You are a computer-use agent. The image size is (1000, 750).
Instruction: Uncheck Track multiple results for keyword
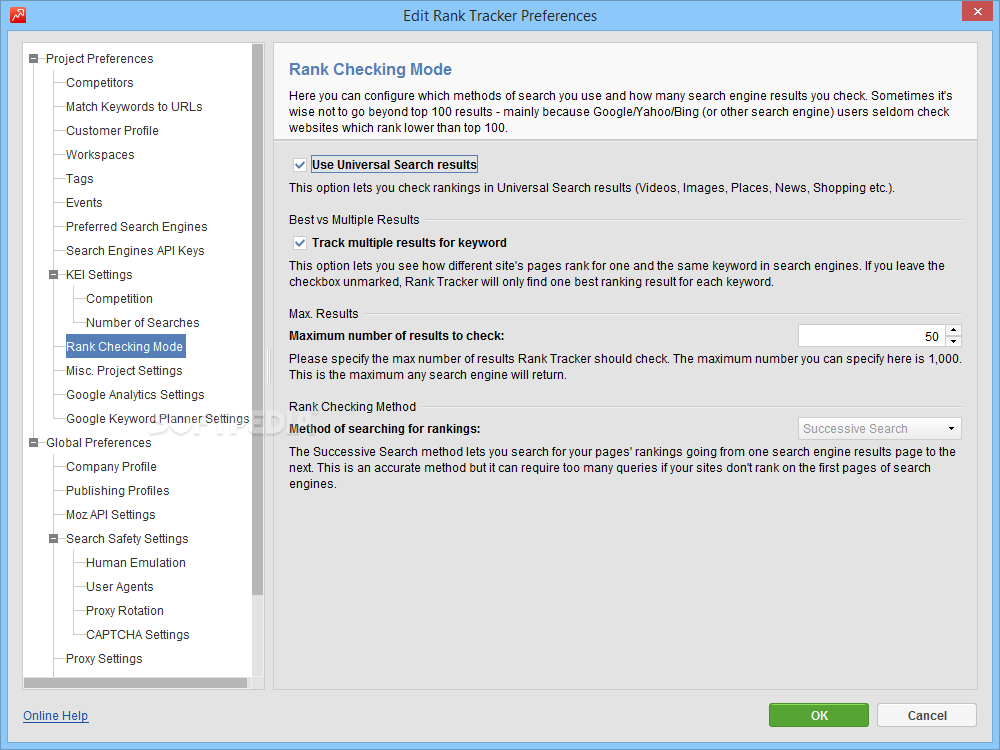point(300,243)
